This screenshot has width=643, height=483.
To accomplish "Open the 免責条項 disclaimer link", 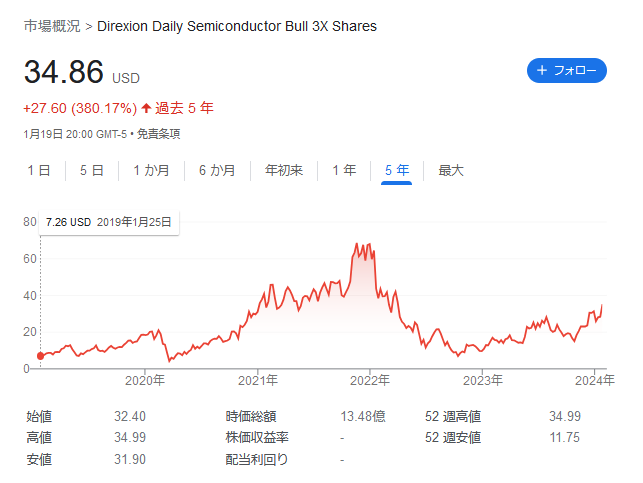I will click(x=158, y=134).
